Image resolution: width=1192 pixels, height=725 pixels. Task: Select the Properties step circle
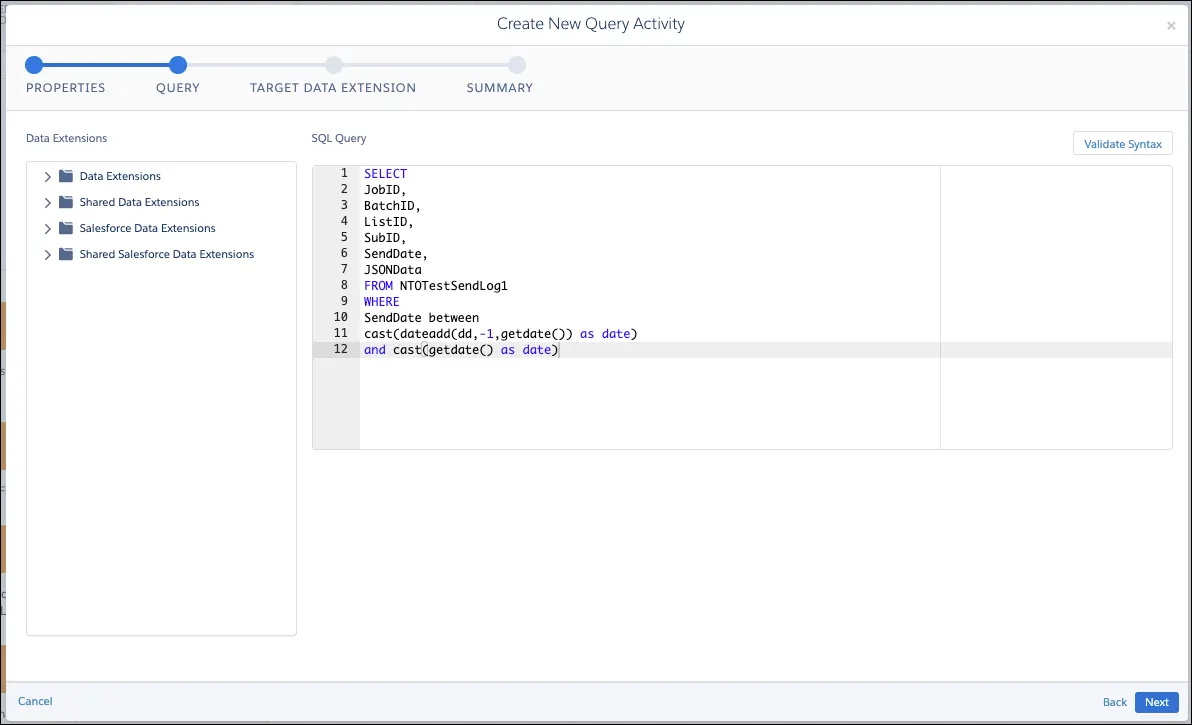click(x=33, y=63)
